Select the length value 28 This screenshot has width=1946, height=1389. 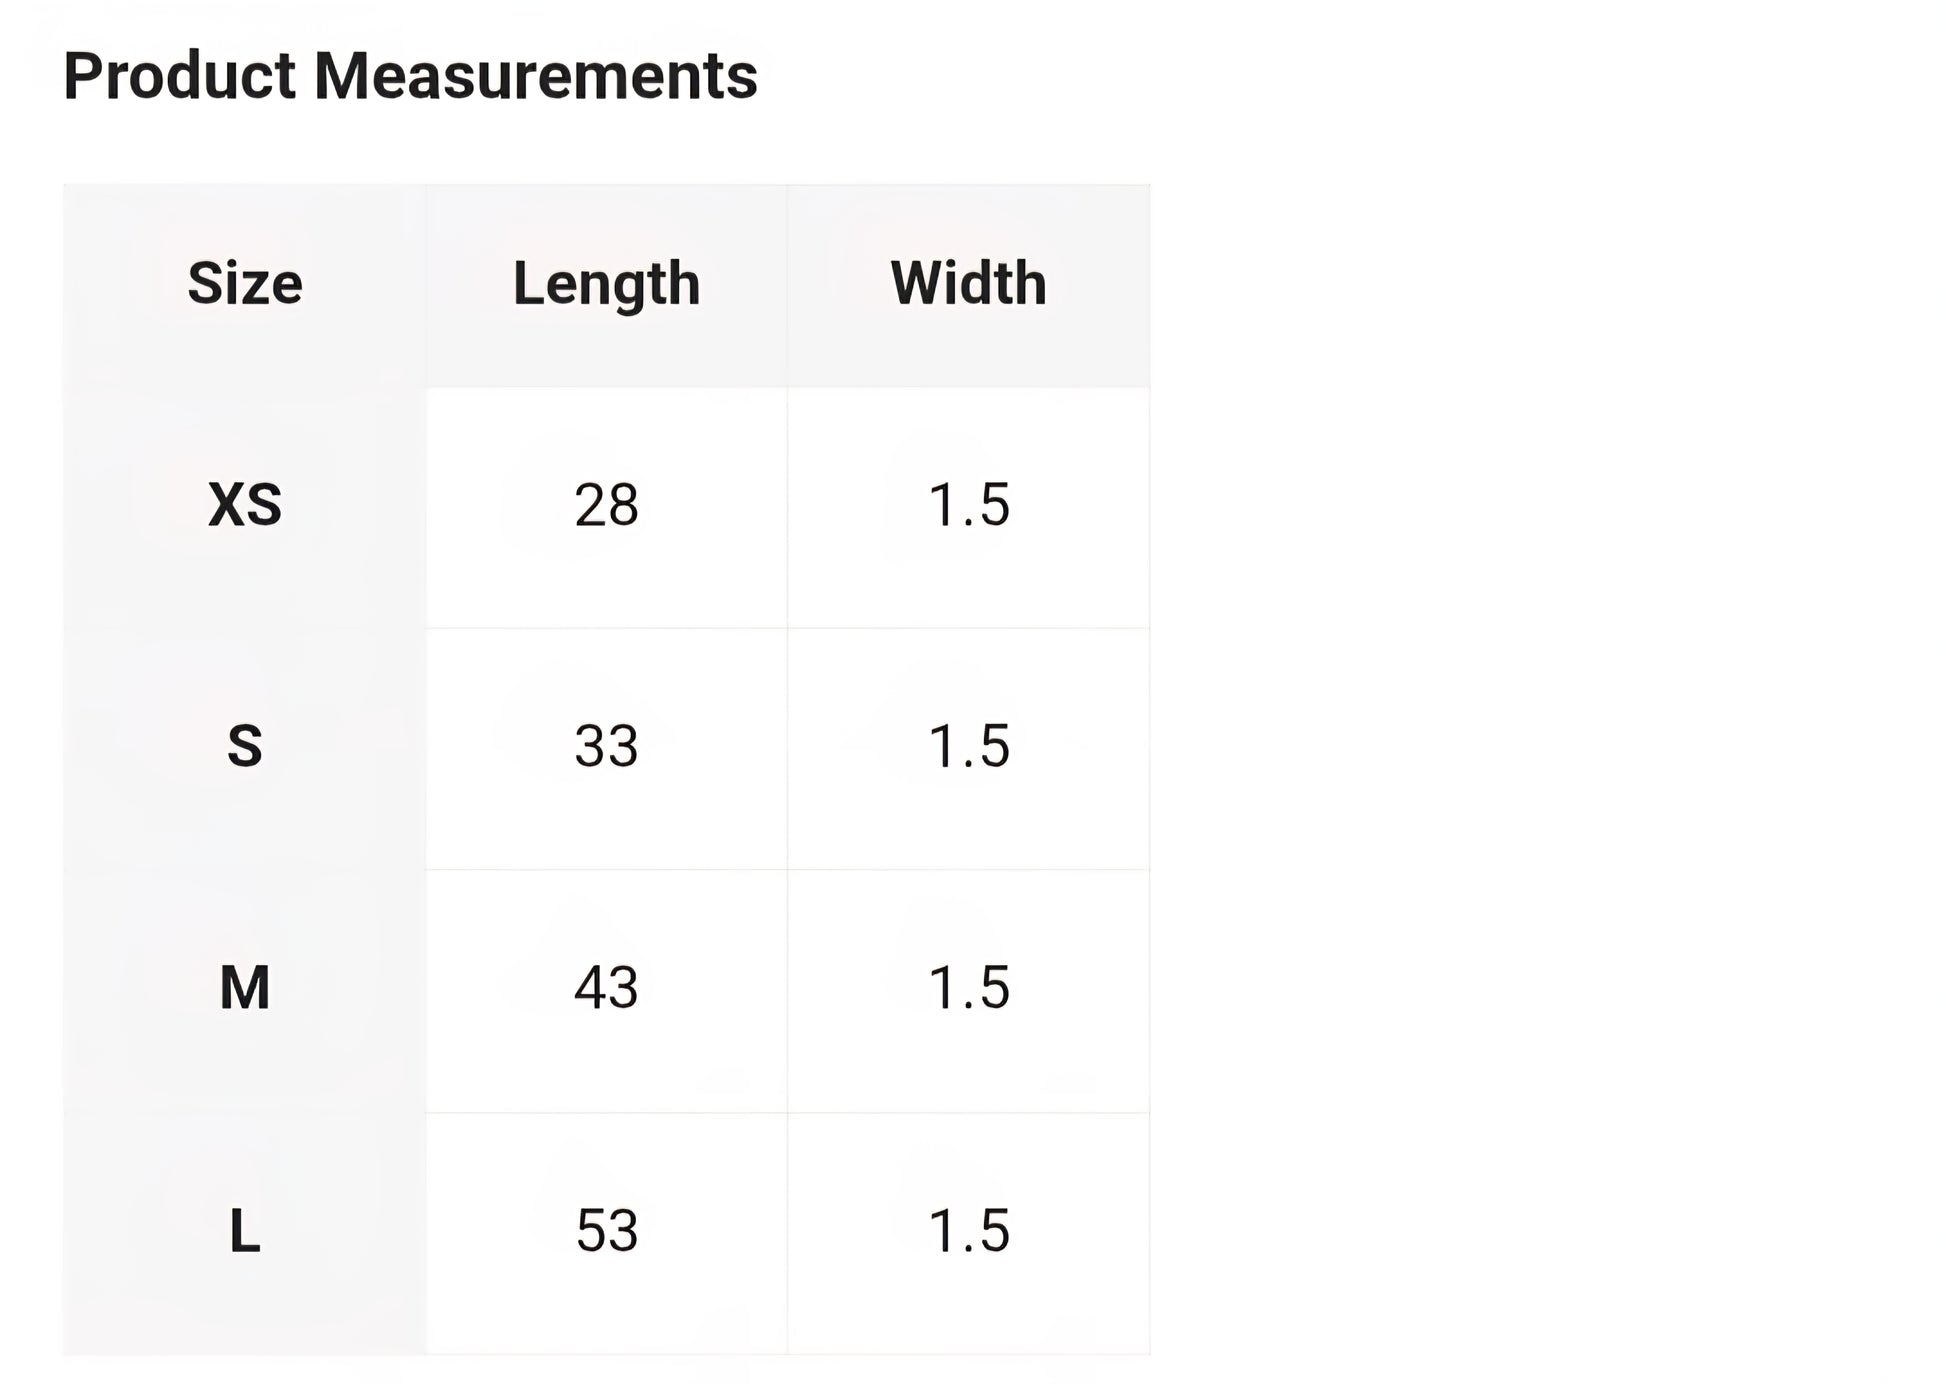606,504
